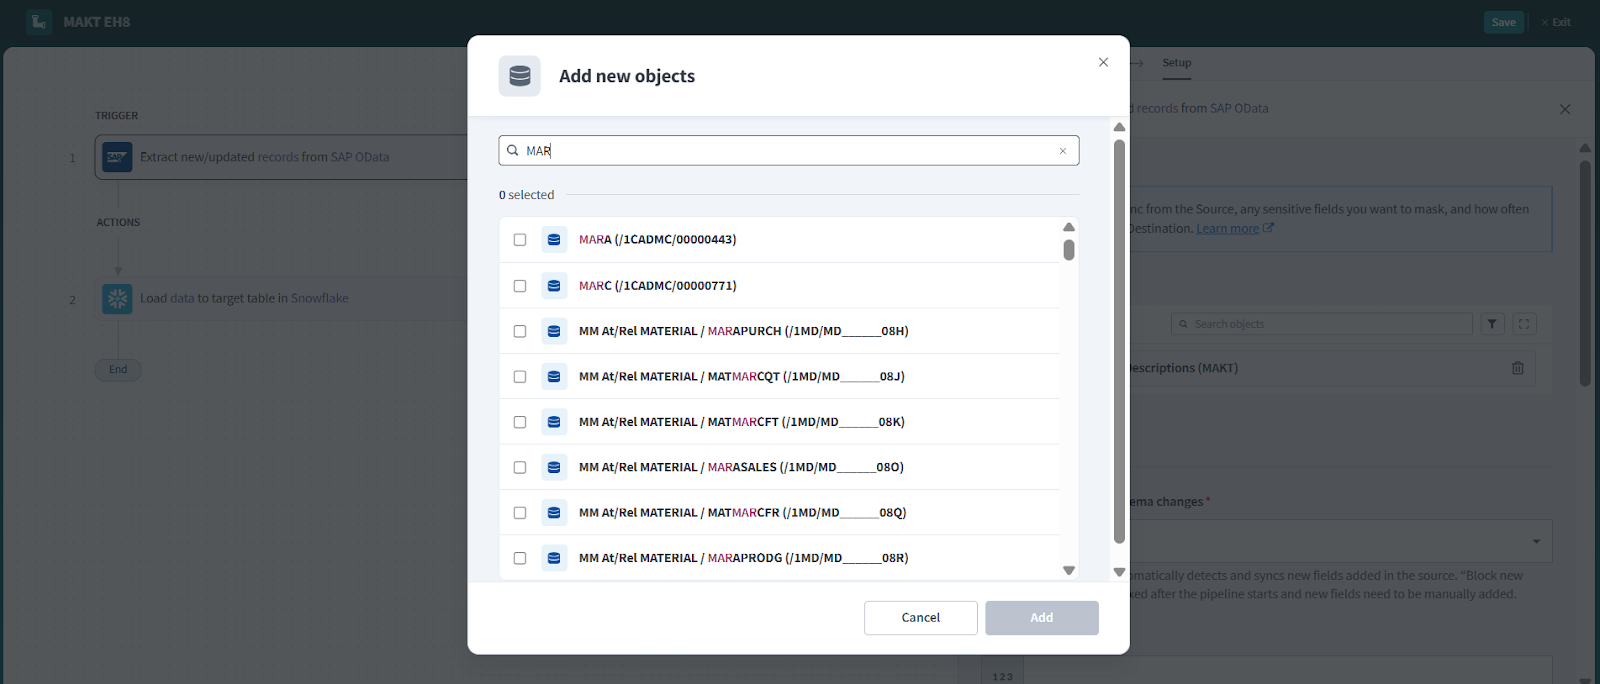Open the Learn more external link
Image resolution: width=1600 pixels, height=684 pixels.
point(1235,229)
